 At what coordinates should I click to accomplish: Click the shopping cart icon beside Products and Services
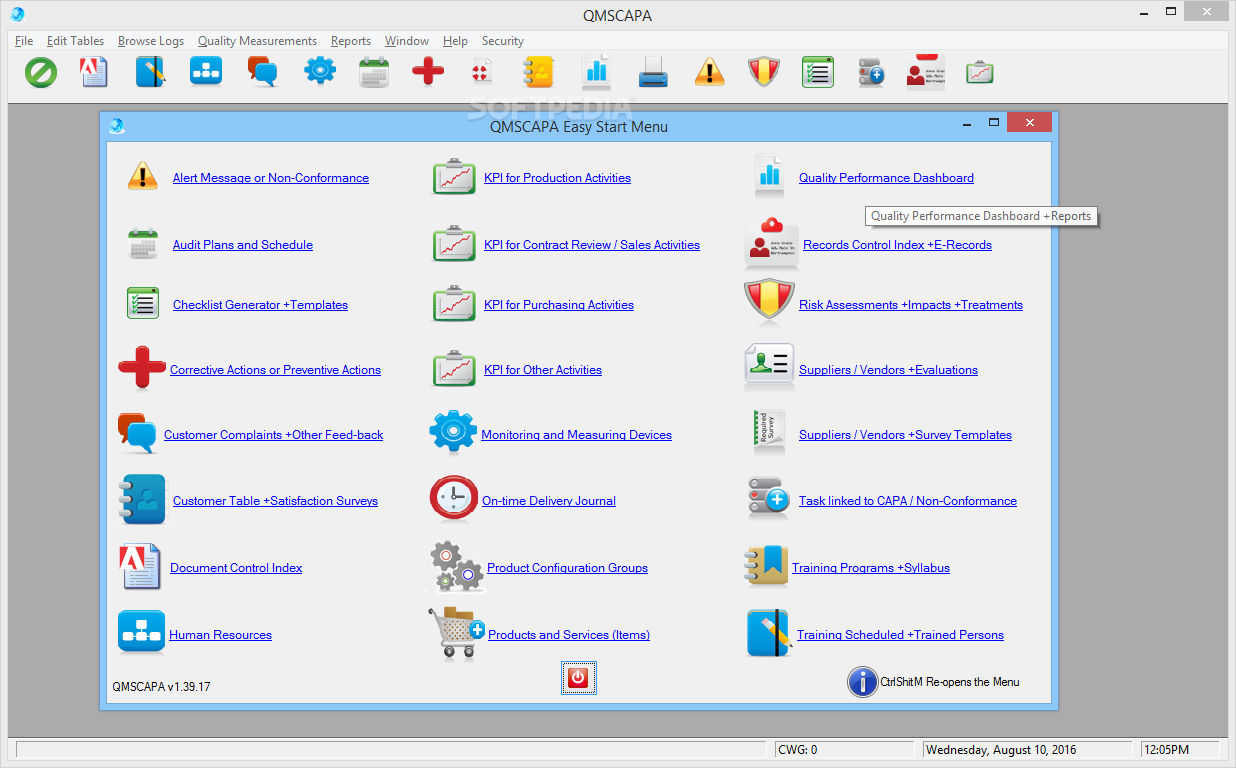pos(457,632)
